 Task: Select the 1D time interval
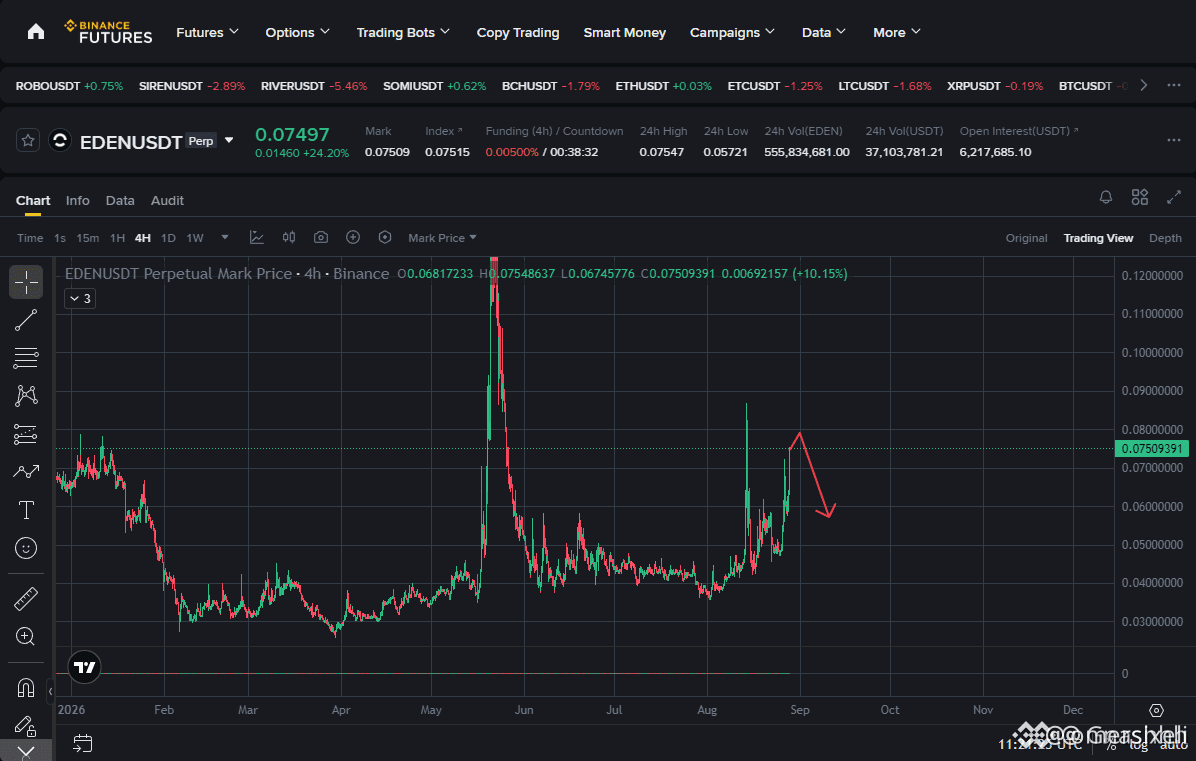click(x=169, y=238)
